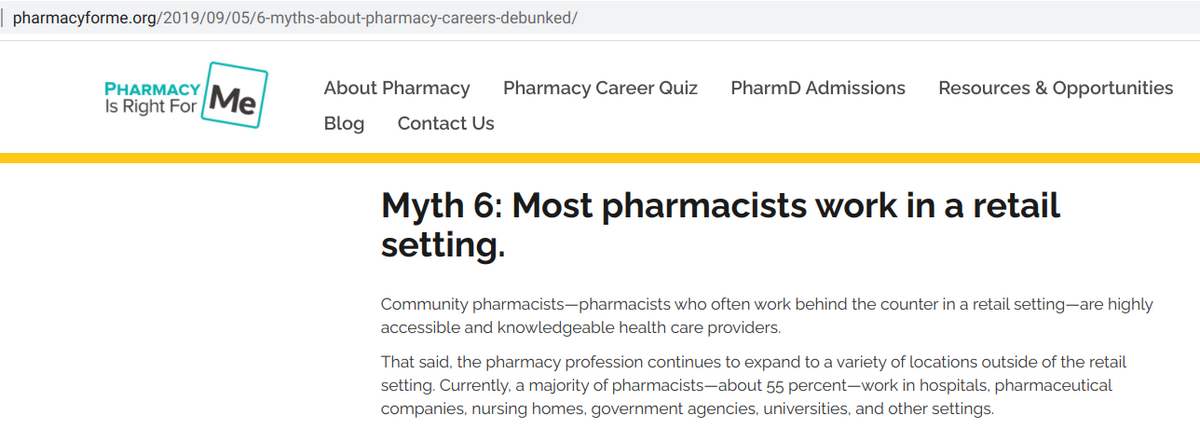Click the tilted 'Me' box in logo
The image size is (1200, 443).
point(234,96)
